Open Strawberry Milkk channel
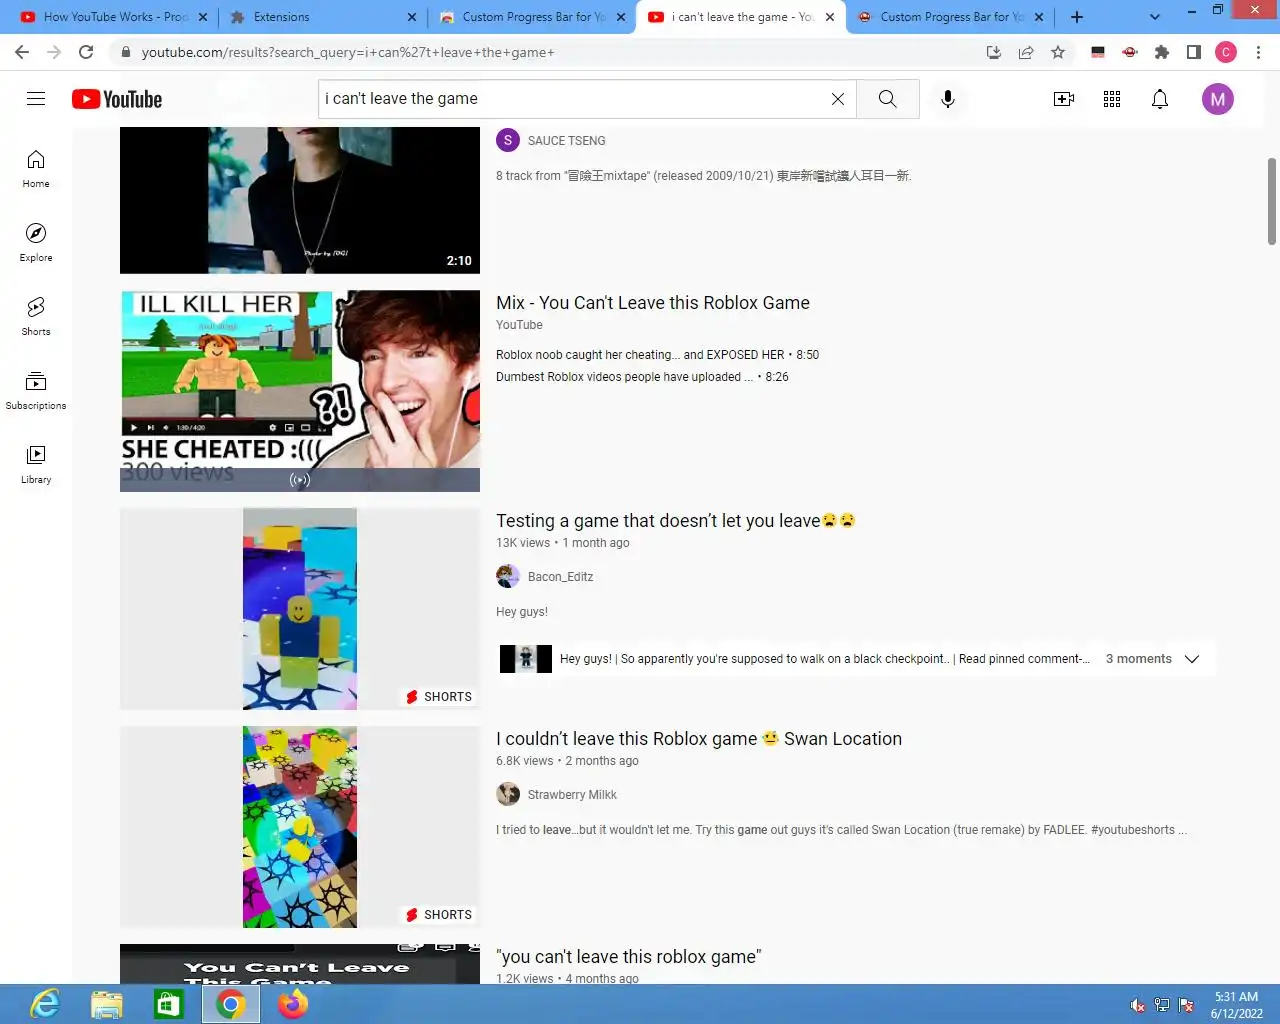The image size is (1280, 1024). pos(572,795)
